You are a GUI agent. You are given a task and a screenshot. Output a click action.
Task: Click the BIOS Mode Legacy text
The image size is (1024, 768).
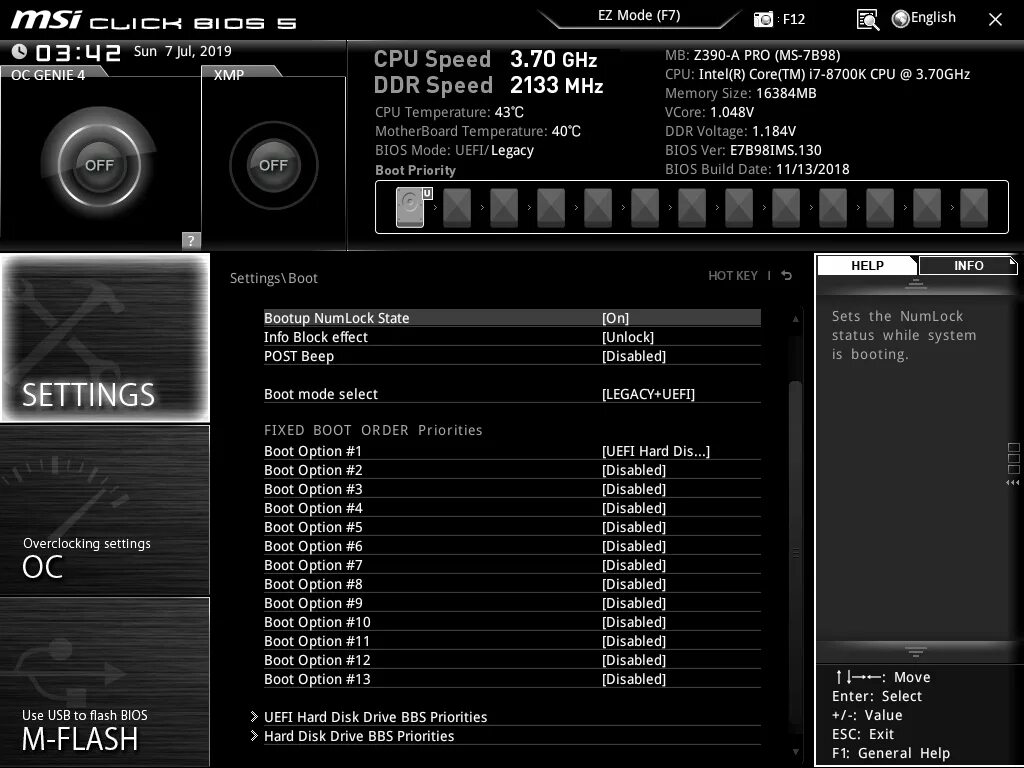512,150
